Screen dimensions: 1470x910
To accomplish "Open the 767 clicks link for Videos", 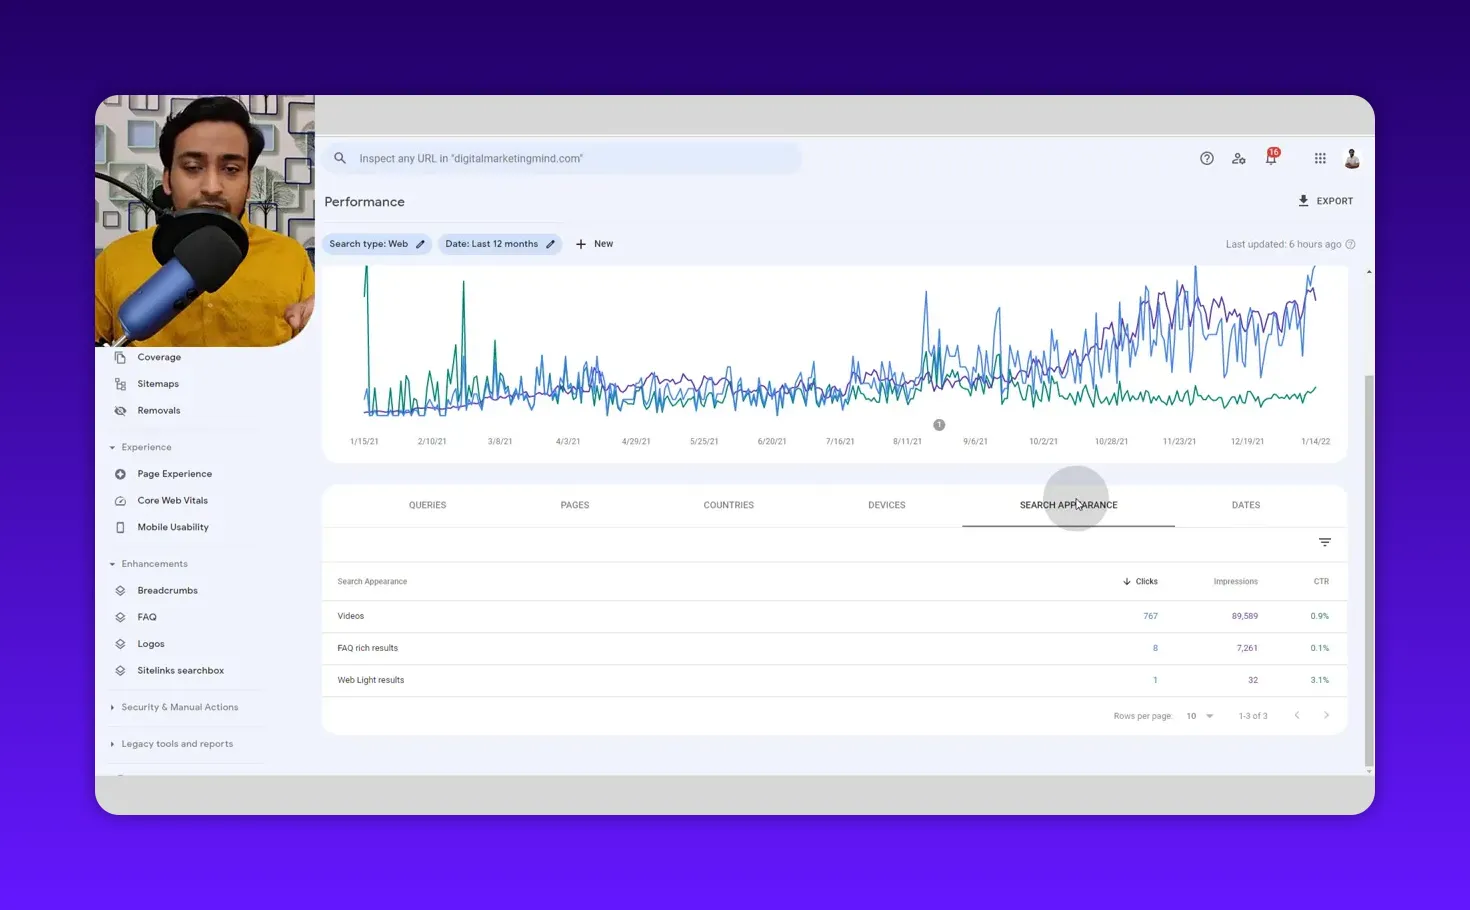I will point(1150,616).
